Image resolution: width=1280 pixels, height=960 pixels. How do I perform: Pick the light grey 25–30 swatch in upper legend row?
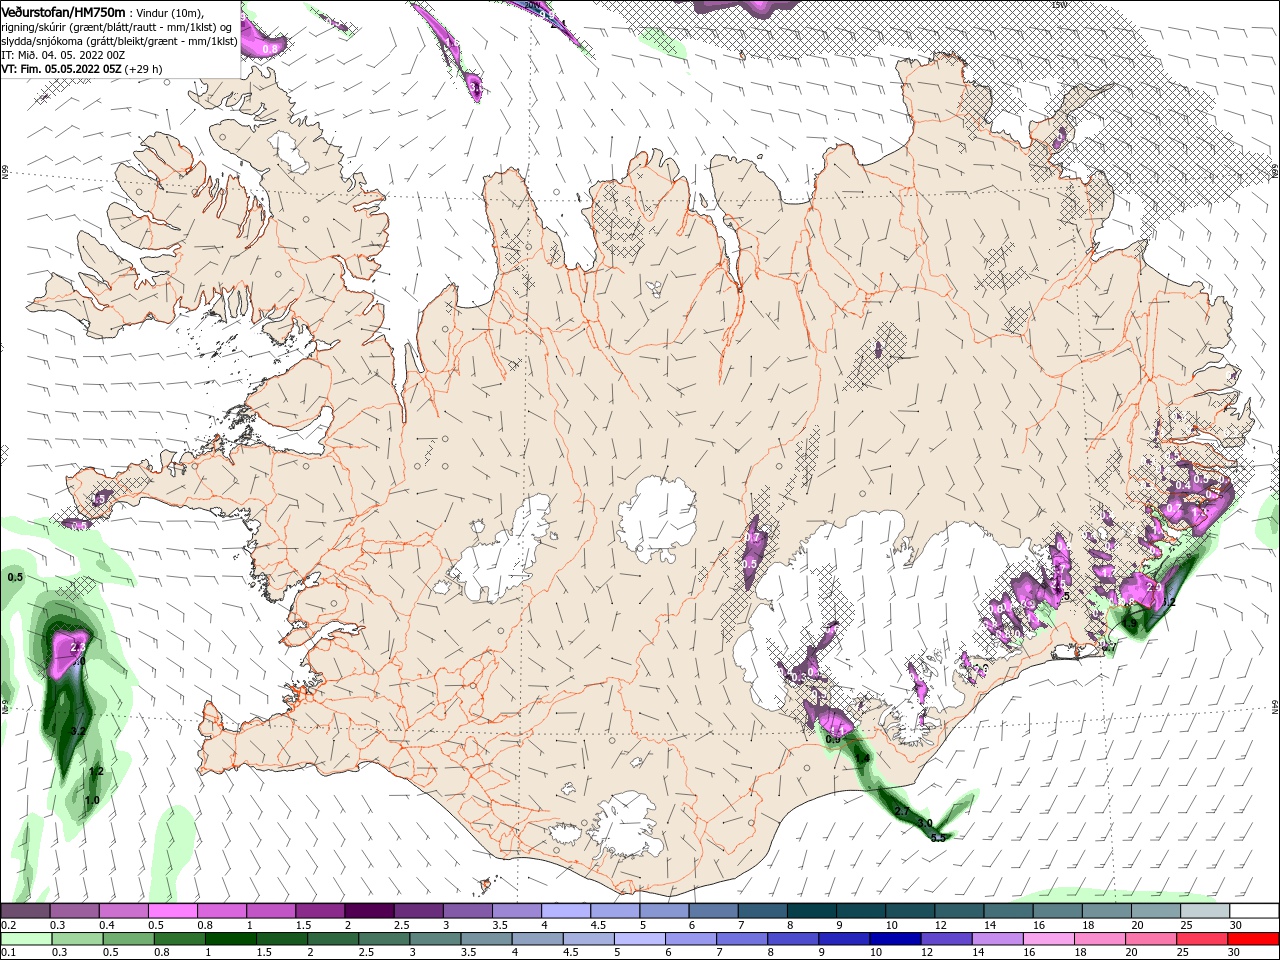pyautogui.click(x=1205, y=911)
